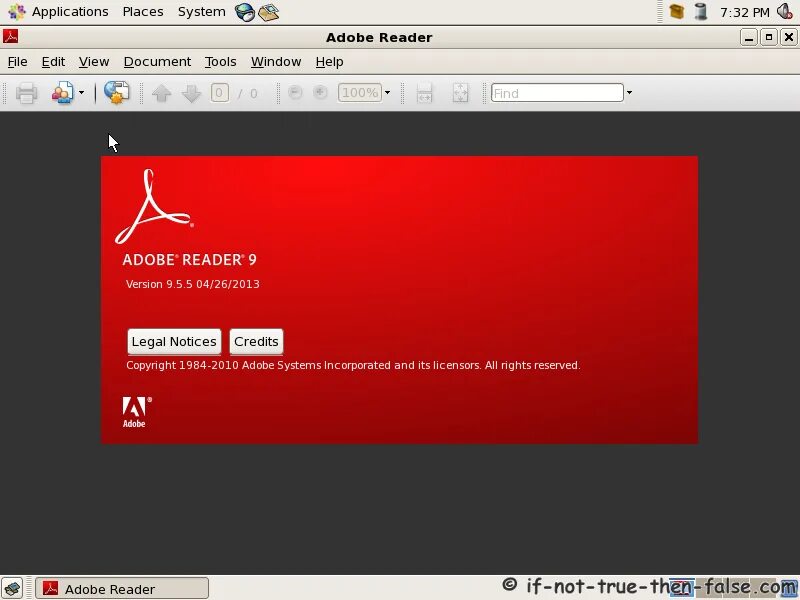Click the fit width scrolling icon
This screenshot has height=600, width=800.
[424, 93]
